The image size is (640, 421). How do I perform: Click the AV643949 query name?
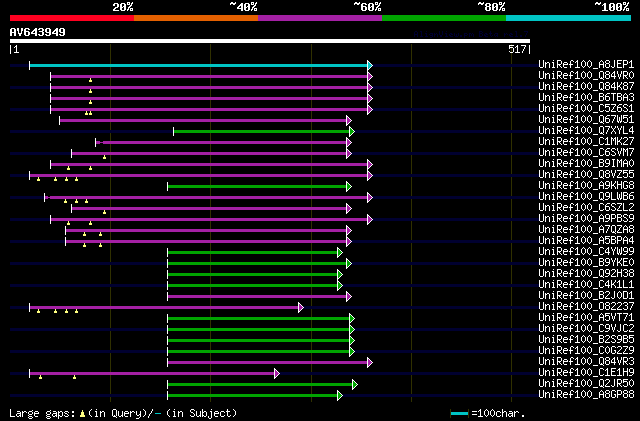tap(38, 32)
